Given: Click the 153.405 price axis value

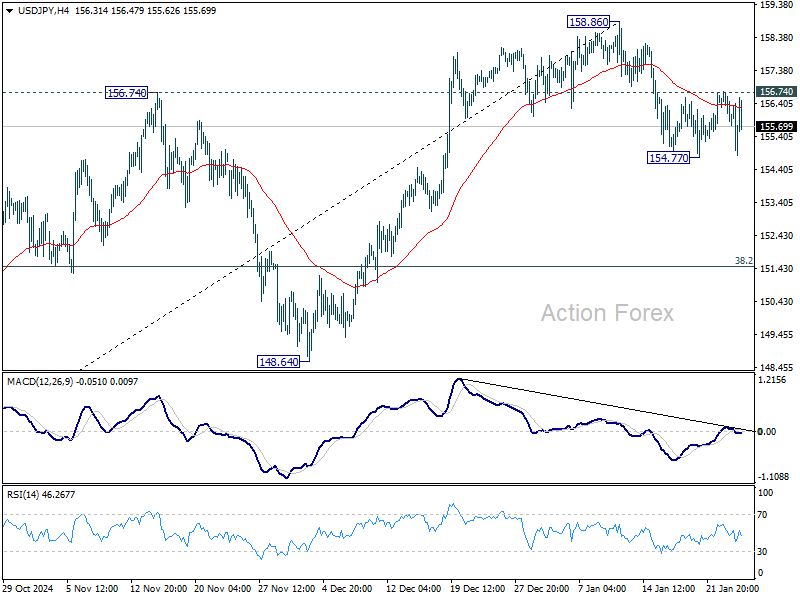Looking at the screenshot, I should pyautogui.click(x=776, y=203).
